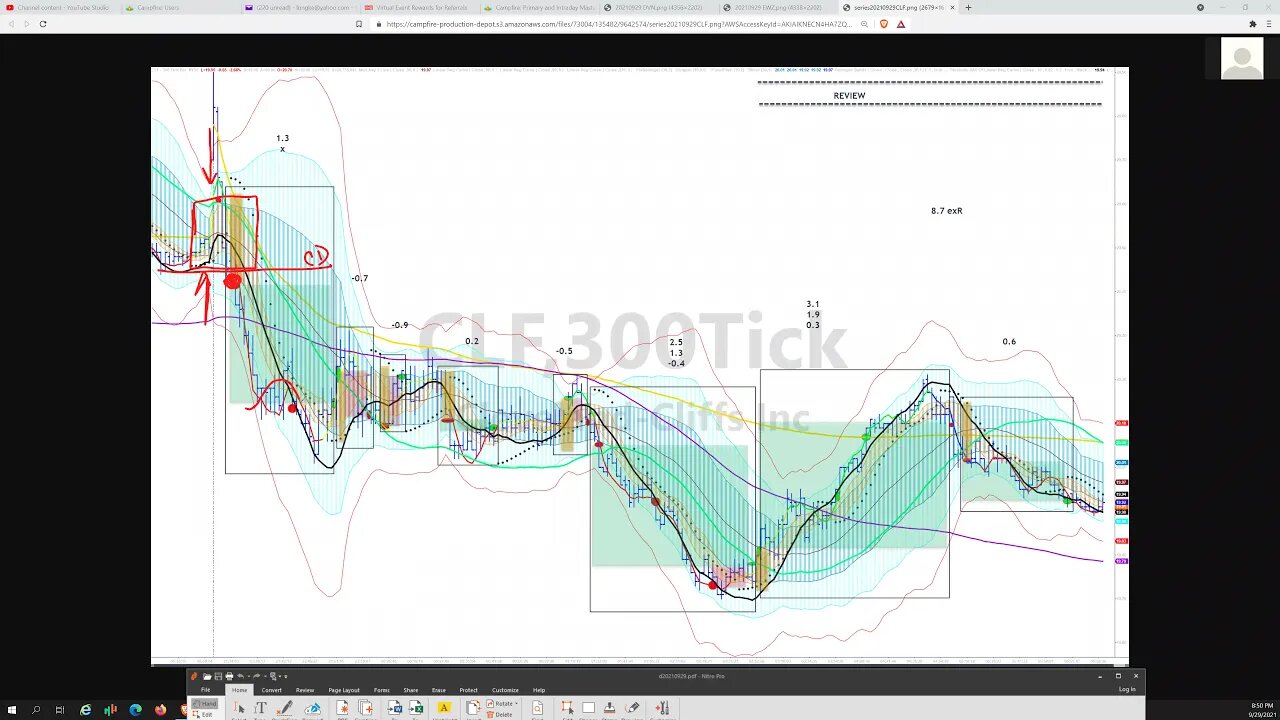
Task: Click the QuickSign pen icon
Action: [x=285, y=708]
